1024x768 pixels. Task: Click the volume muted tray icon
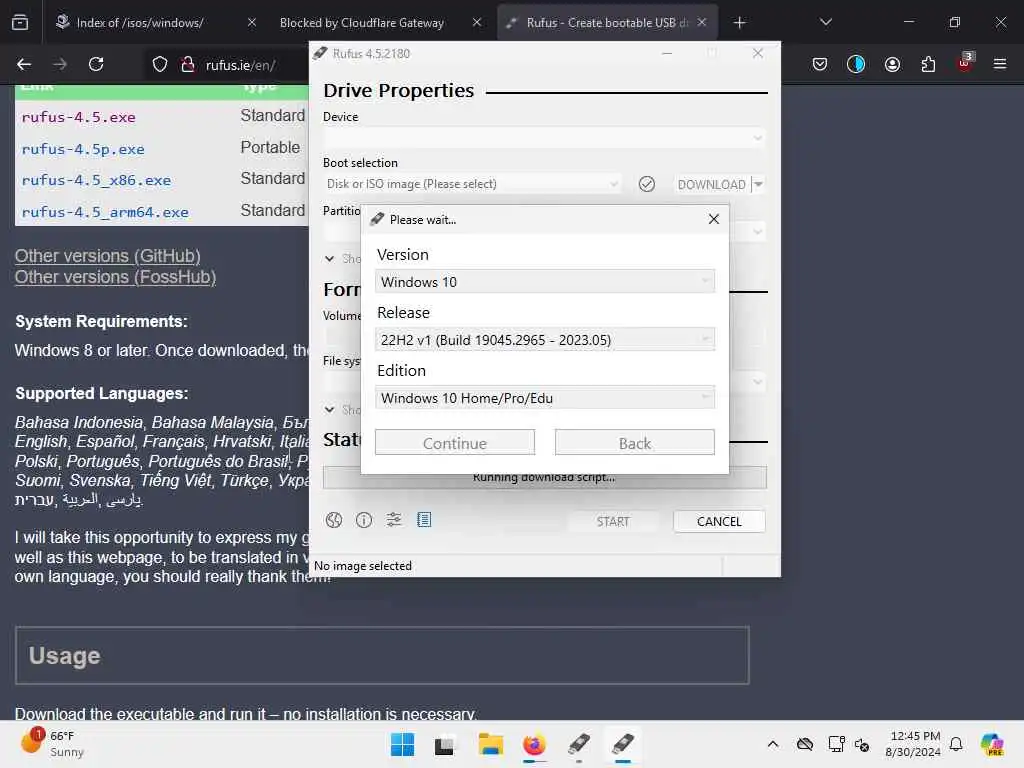(x=862, y=744)
